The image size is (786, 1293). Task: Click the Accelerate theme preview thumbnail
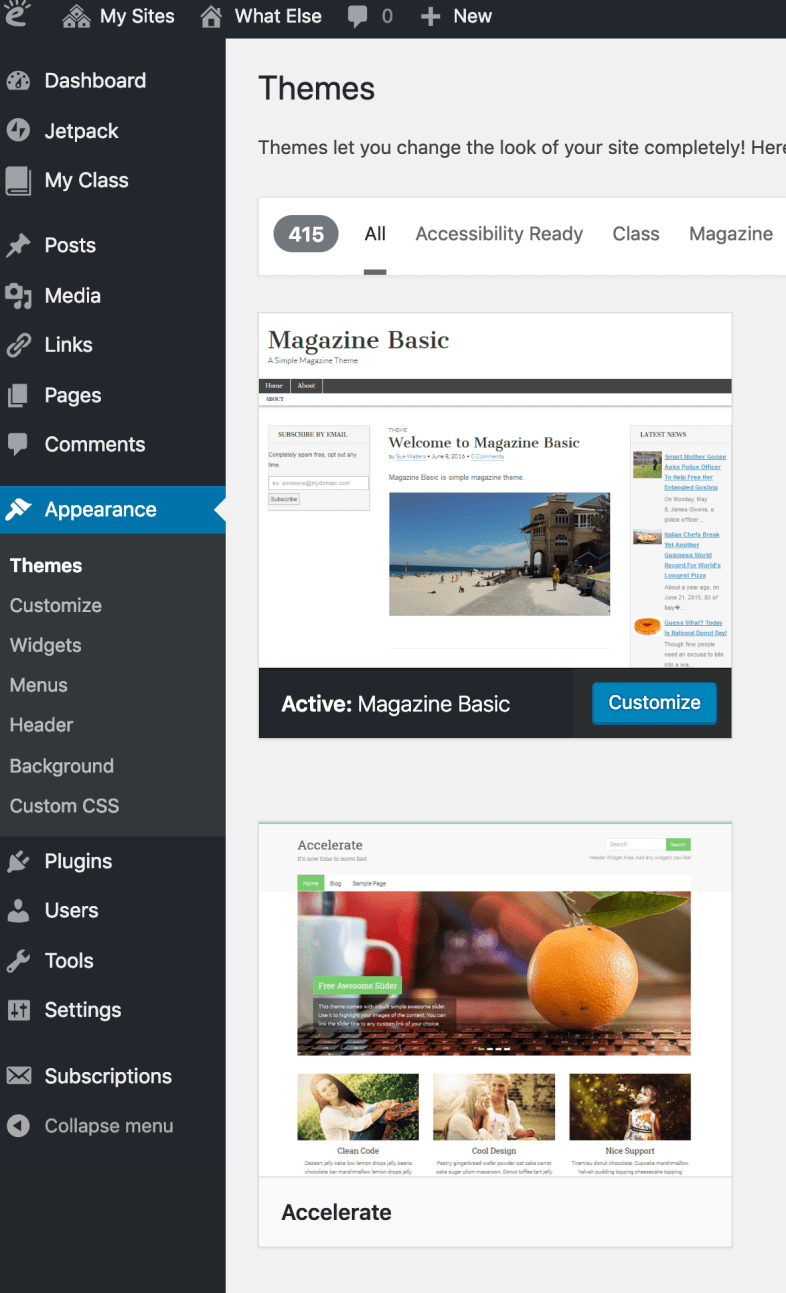pyautogui.click(x=494, y=1000)
